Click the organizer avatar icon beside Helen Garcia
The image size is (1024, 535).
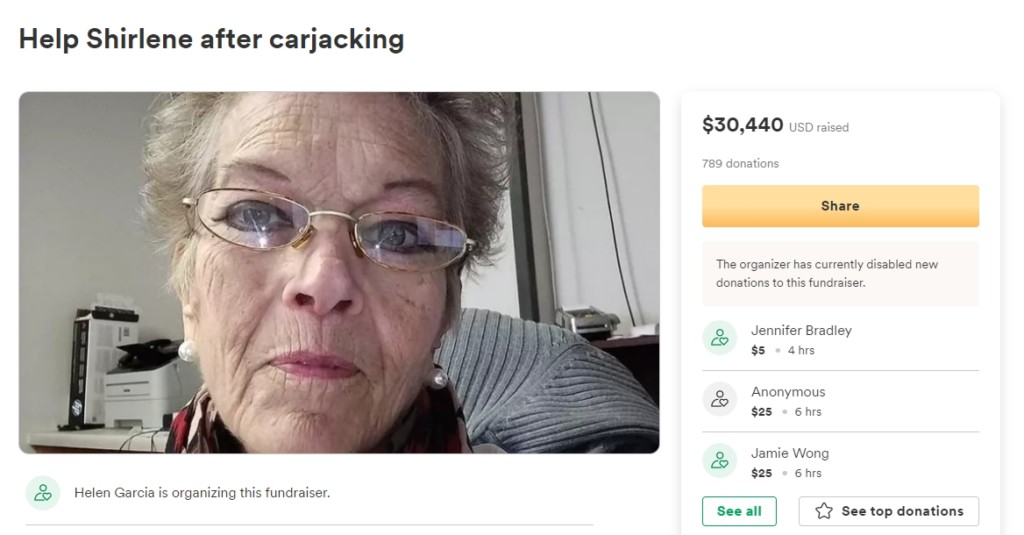pyautogui.click(x=43, y=493)
